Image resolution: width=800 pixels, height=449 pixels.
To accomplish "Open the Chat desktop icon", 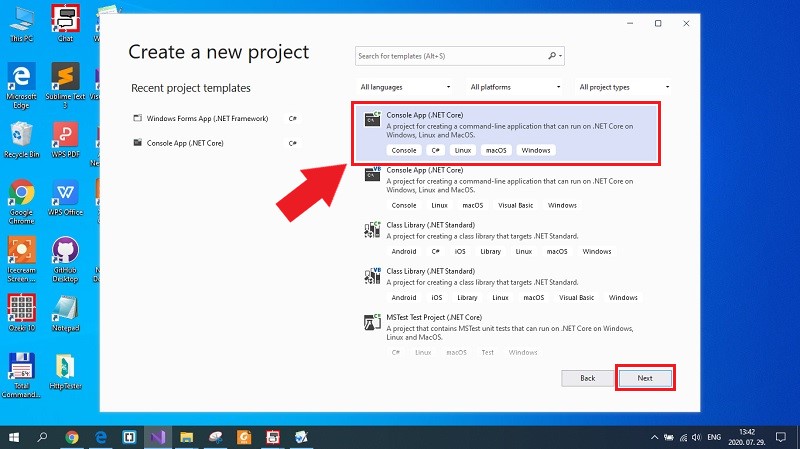I will point(65,23).
